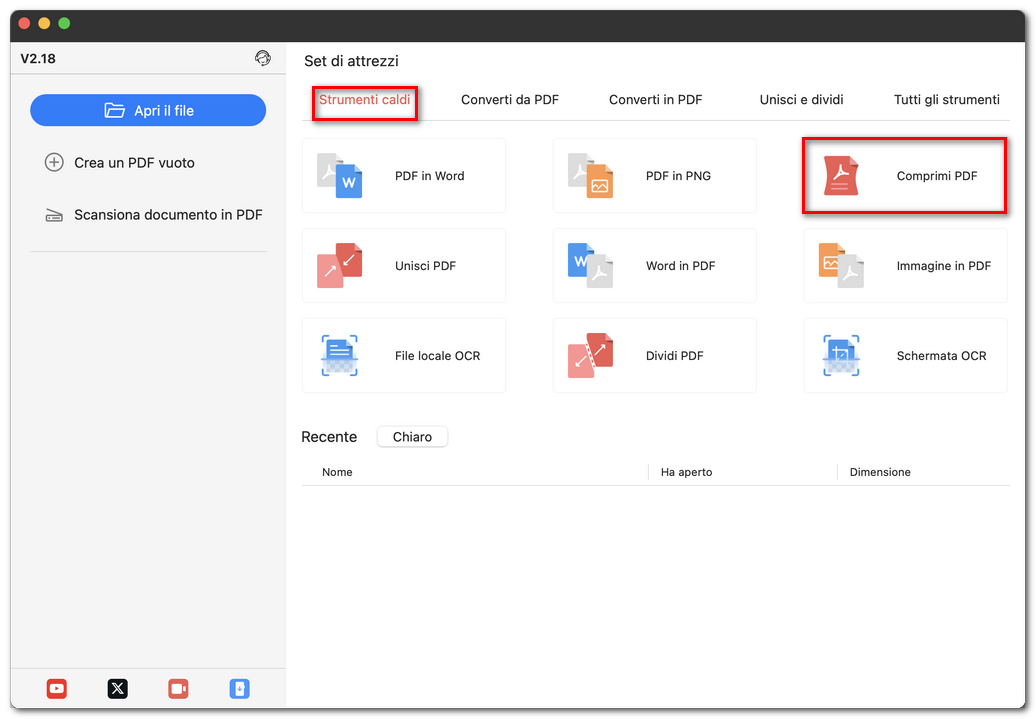Clear recent files with the Chiaro button
This screenshot has height=719, width=1036.
coord(412,437)
